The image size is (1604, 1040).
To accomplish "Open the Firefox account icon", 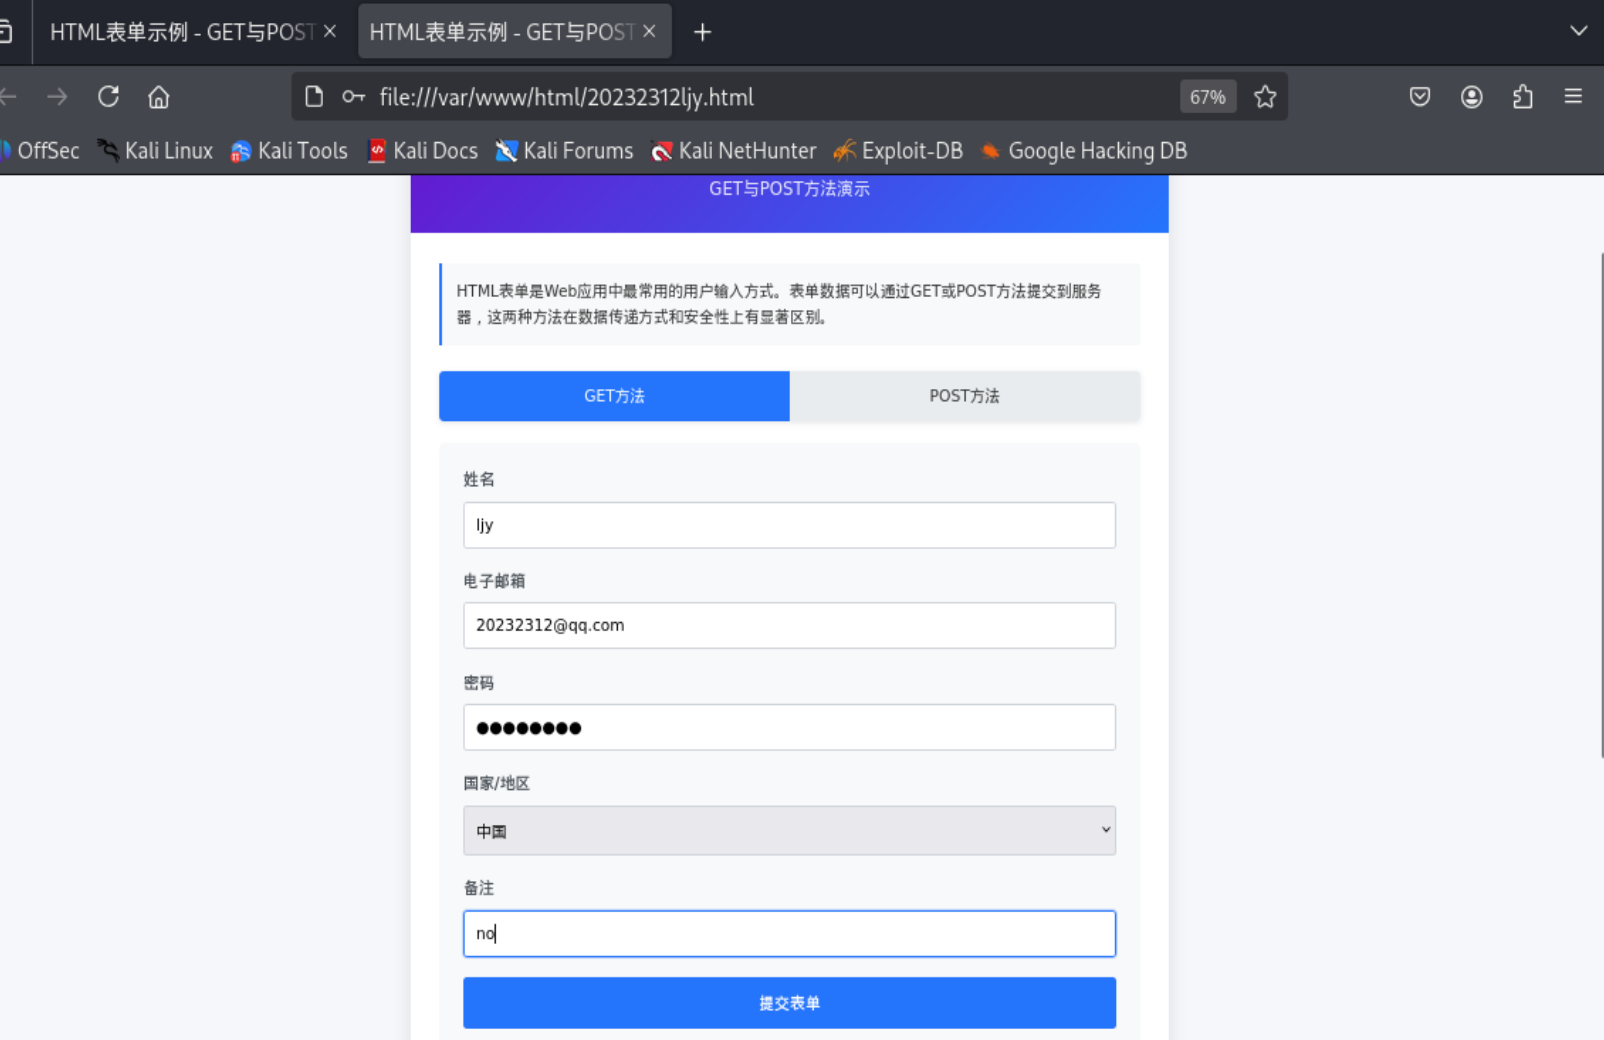I will [x=1471, y=97].
